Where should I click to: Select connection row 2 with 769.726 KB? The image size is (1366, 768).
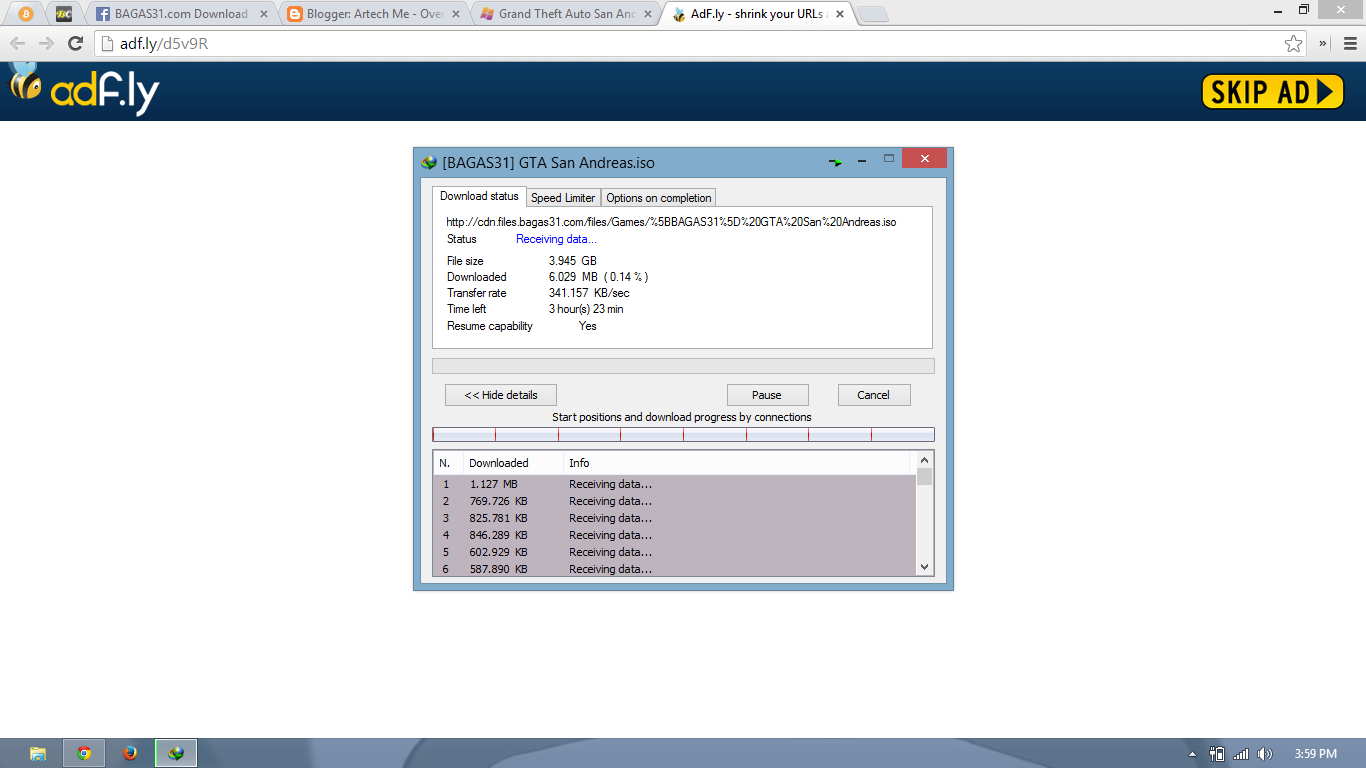point(674,501)
